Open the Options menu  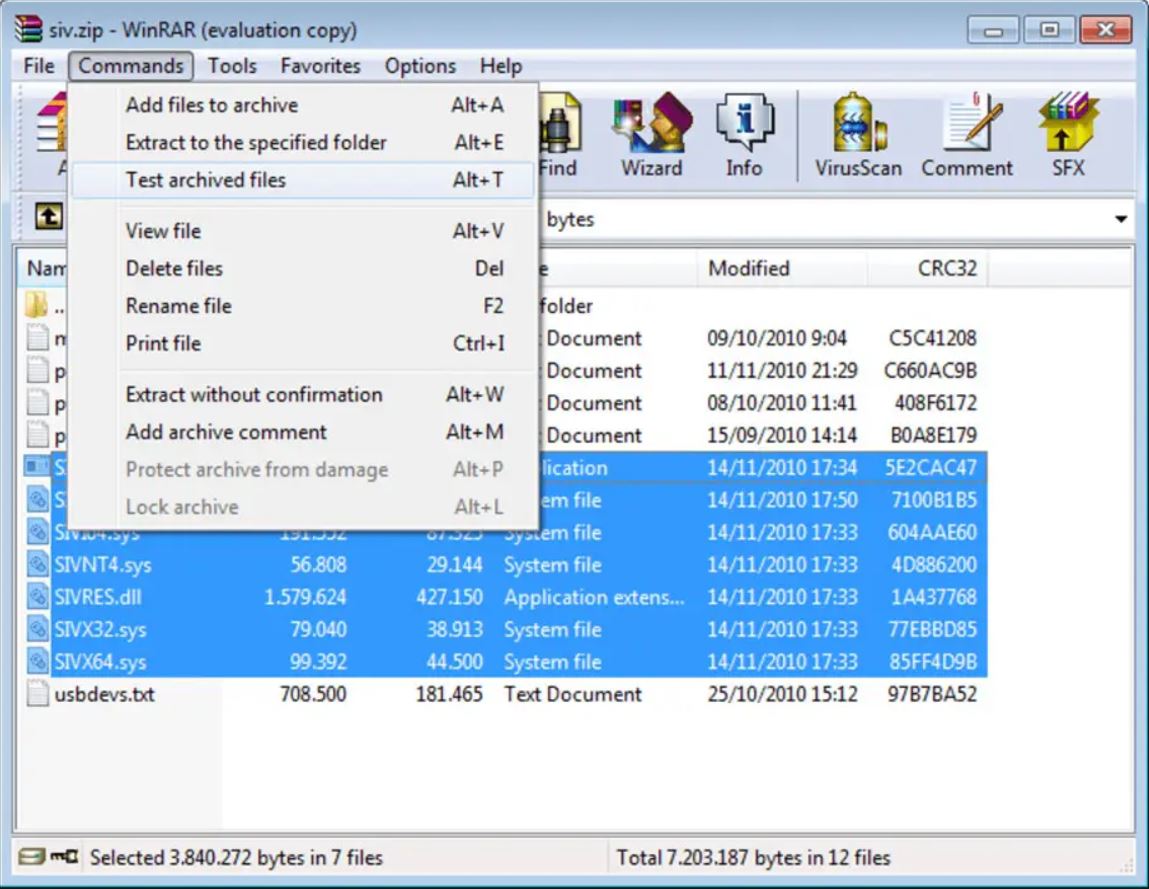(421, 66)
